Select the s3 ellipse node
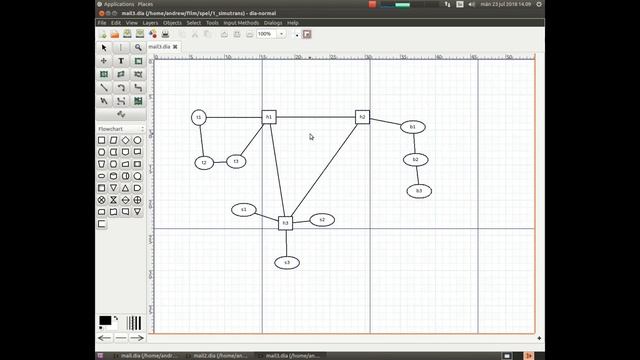This screenshot has height=360, width=640. (x=287, y=262)
